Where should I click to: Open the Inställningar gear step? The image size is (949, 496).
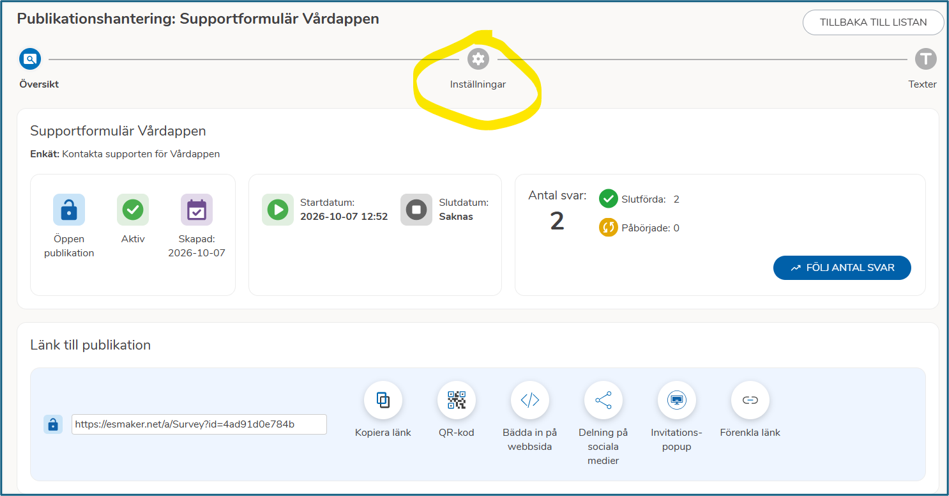[x=478, y=59]
